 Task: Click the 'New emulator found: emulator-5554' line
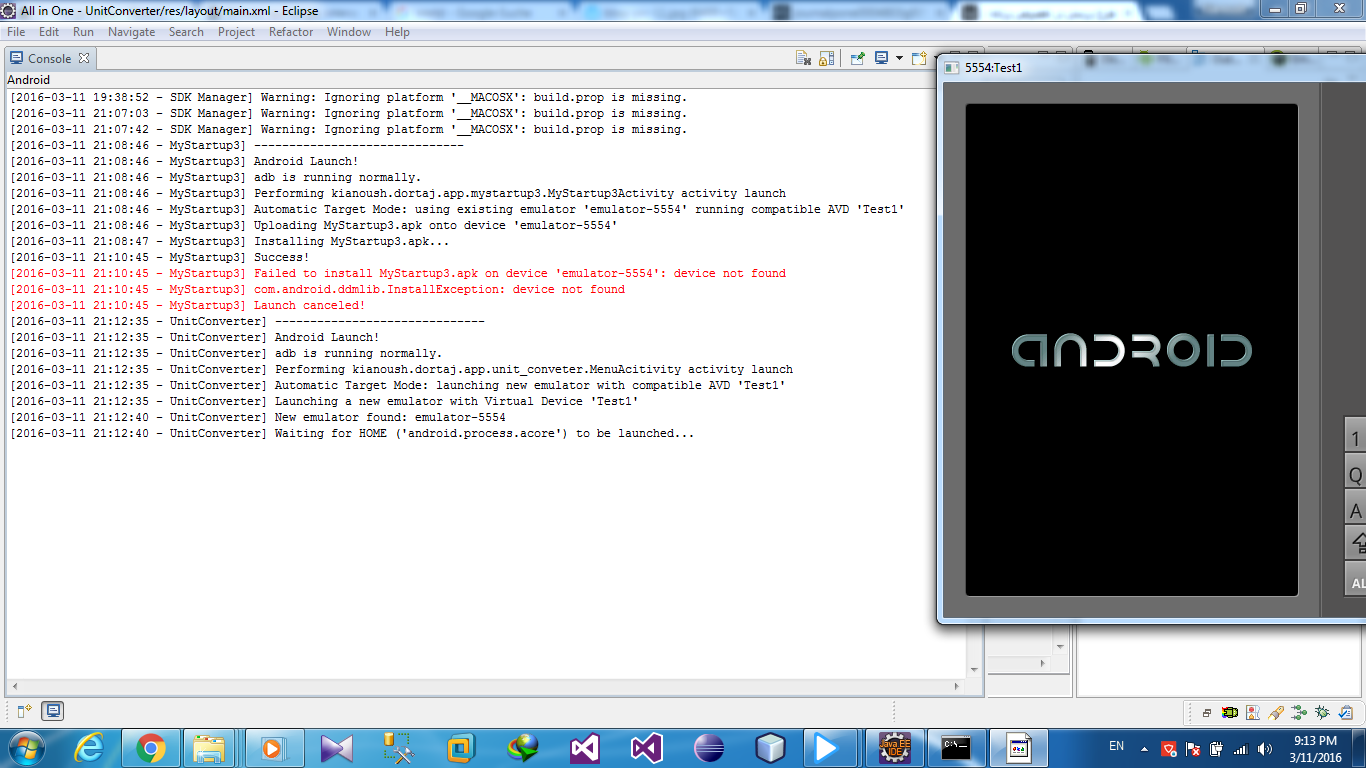pyautogui.click(x=258, y=417)
